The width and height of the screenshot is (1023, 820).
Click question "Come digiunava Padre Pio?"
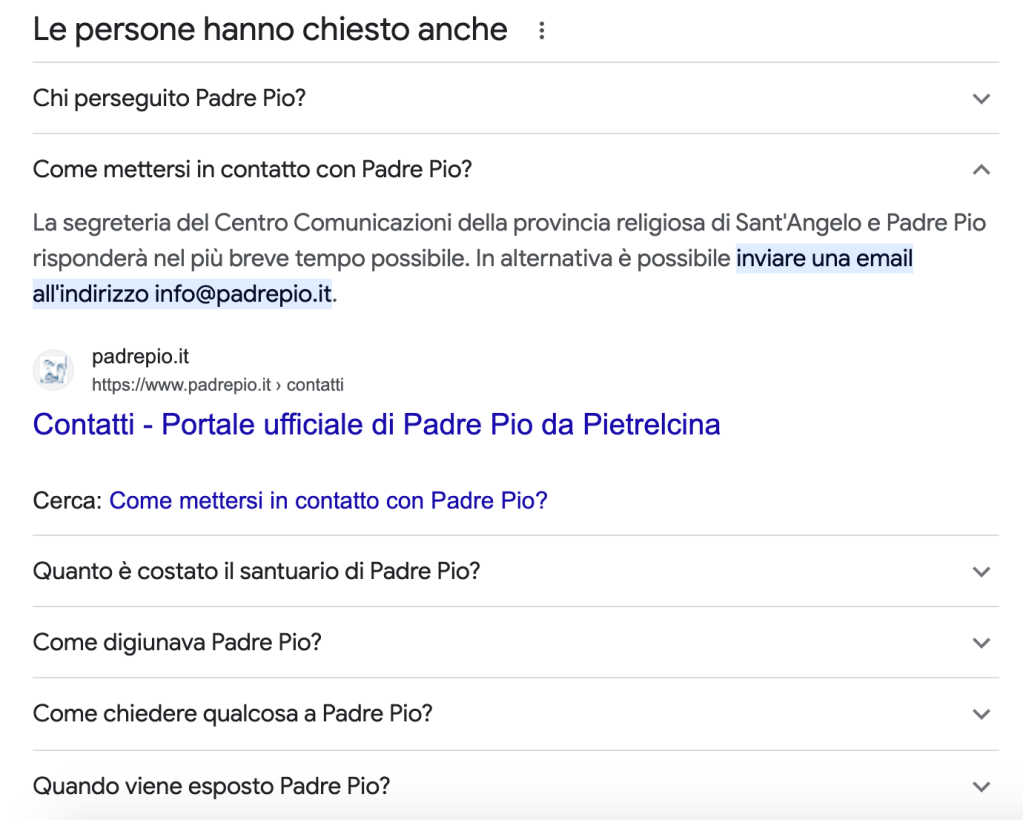(x=177, y=643)
